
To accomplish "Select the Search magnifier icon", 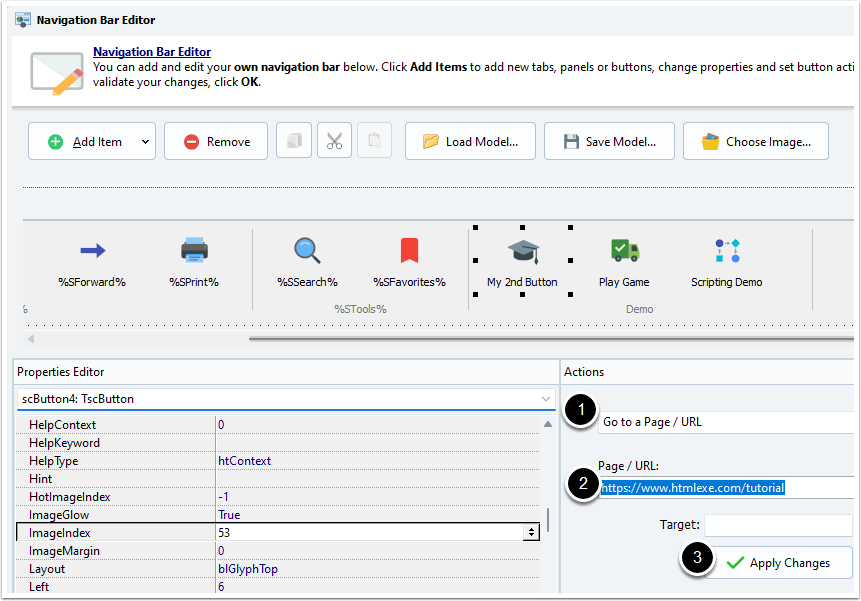I will point(307,251).
